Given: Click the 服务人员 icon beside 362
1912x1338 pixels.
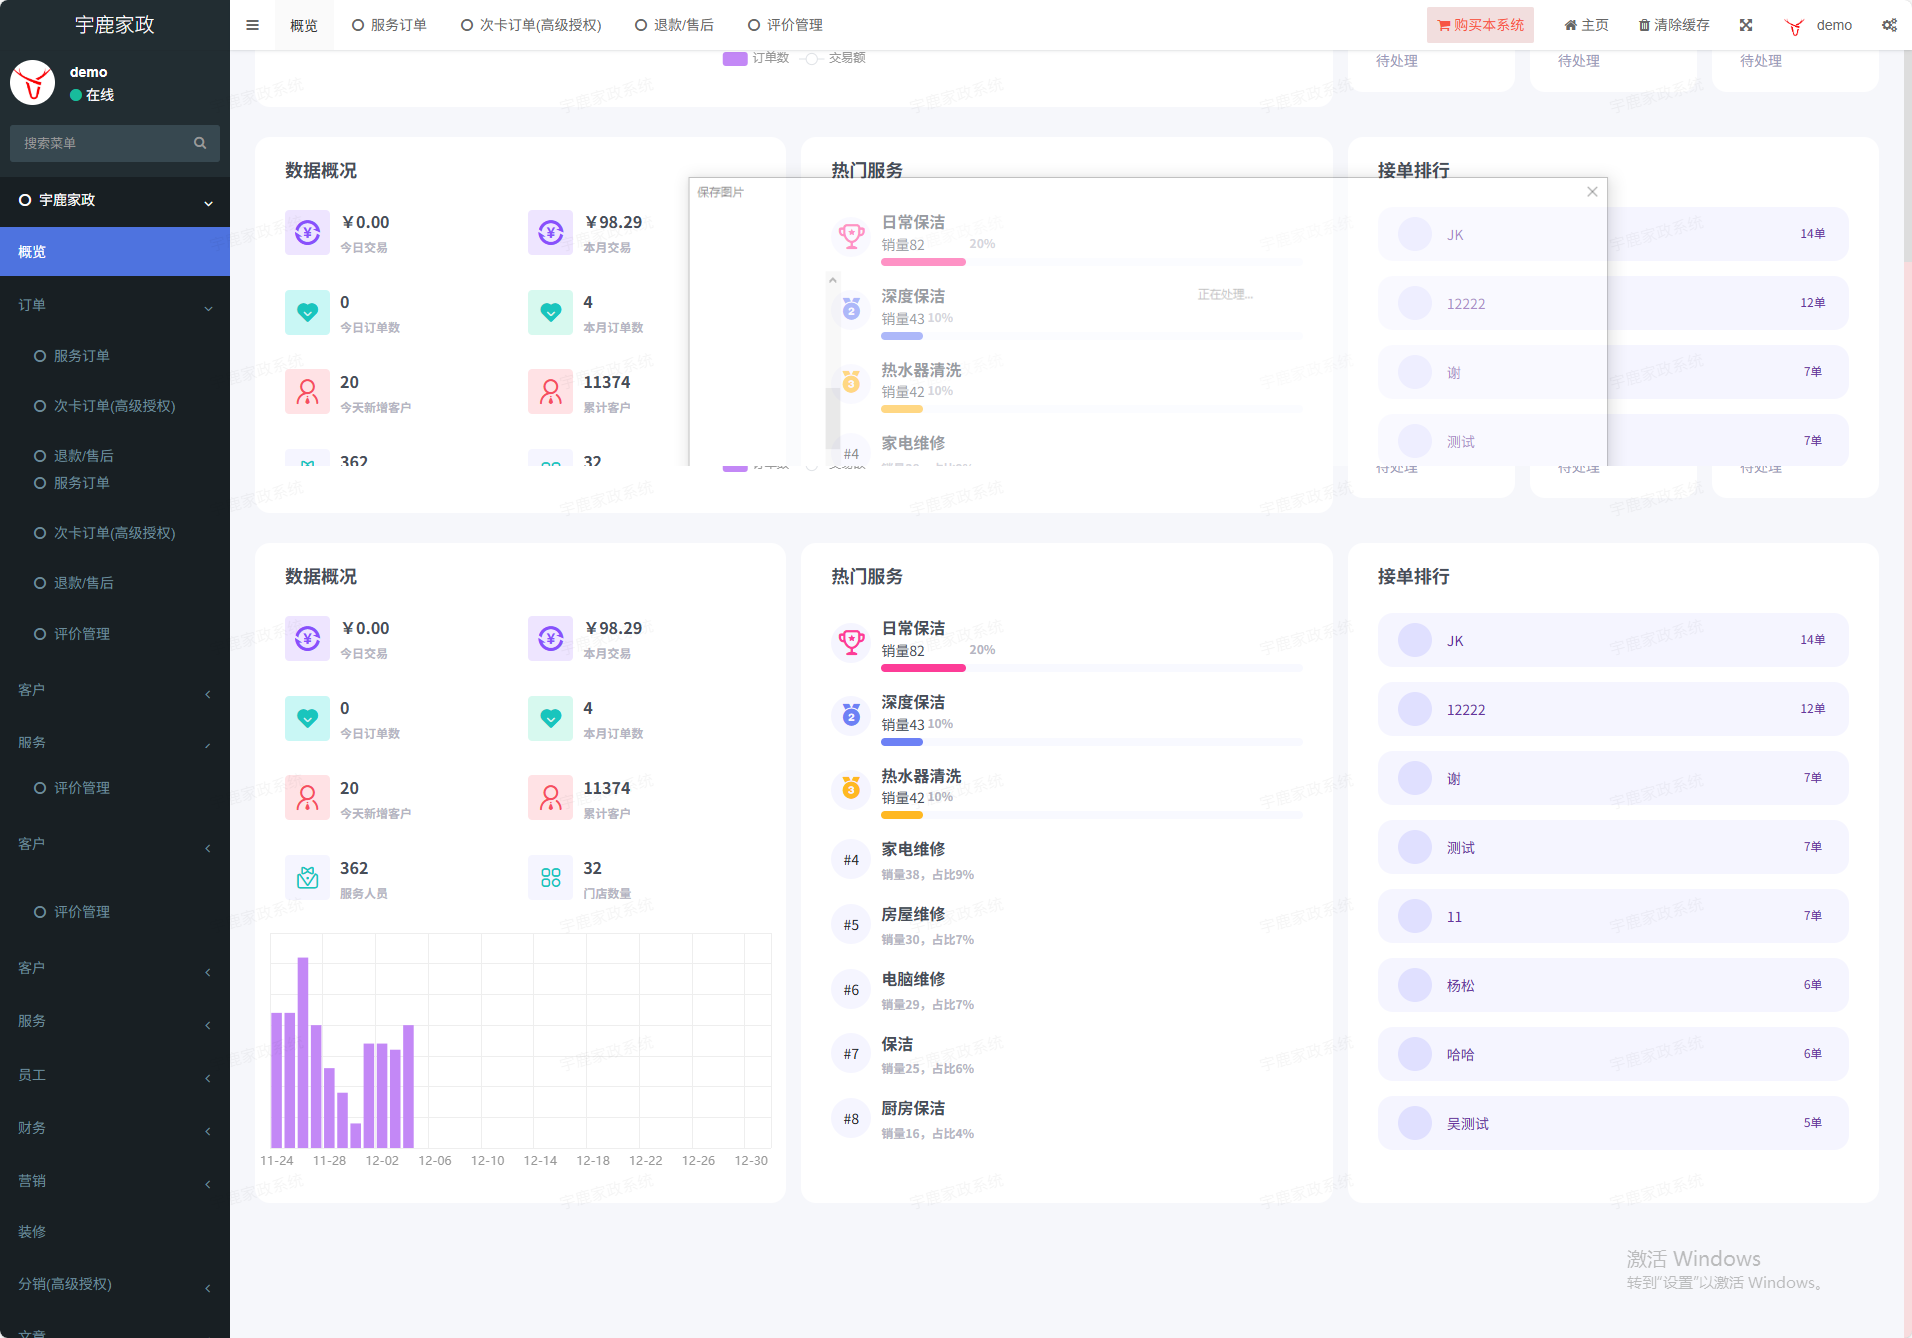Looking at the screenshot, I should (307, 878).
